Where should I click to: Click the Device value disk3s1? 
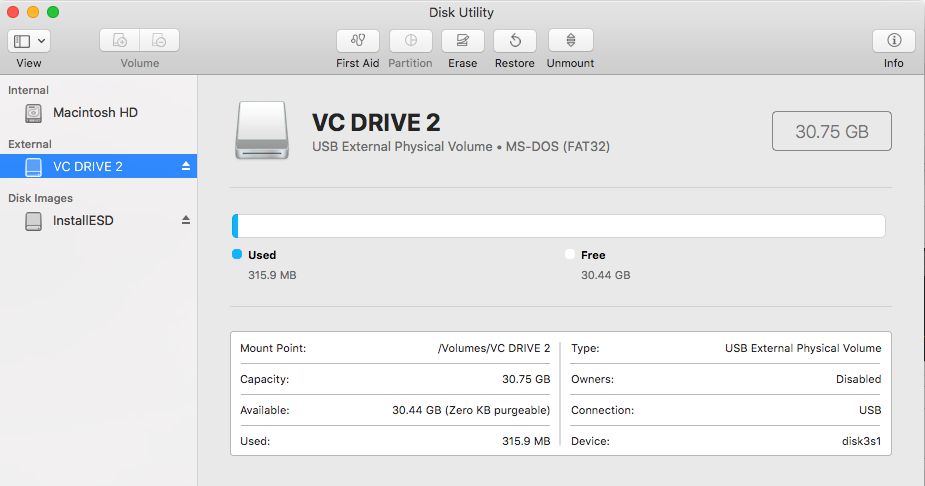pyautogui.click(x=861, y=441)
